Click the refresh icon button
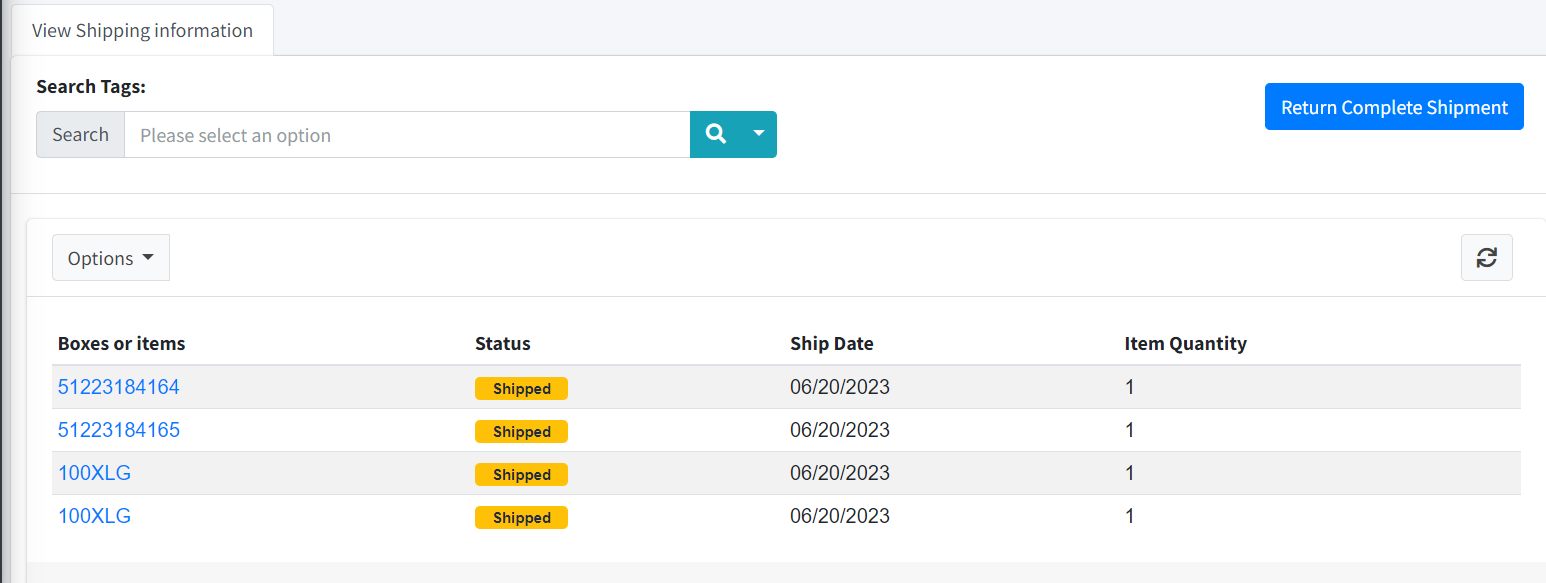 tap(1486, 257)
